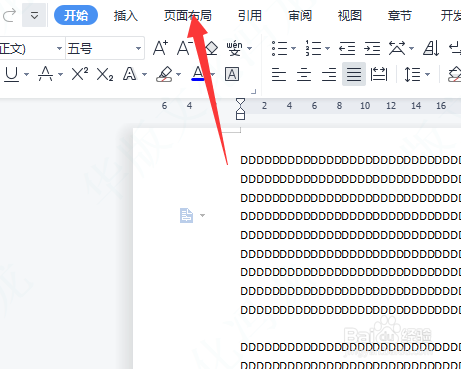The height and width of the screenshot is (369, 461).
Task: Click the Chinese layout icon
Action: tap(397, 48)
